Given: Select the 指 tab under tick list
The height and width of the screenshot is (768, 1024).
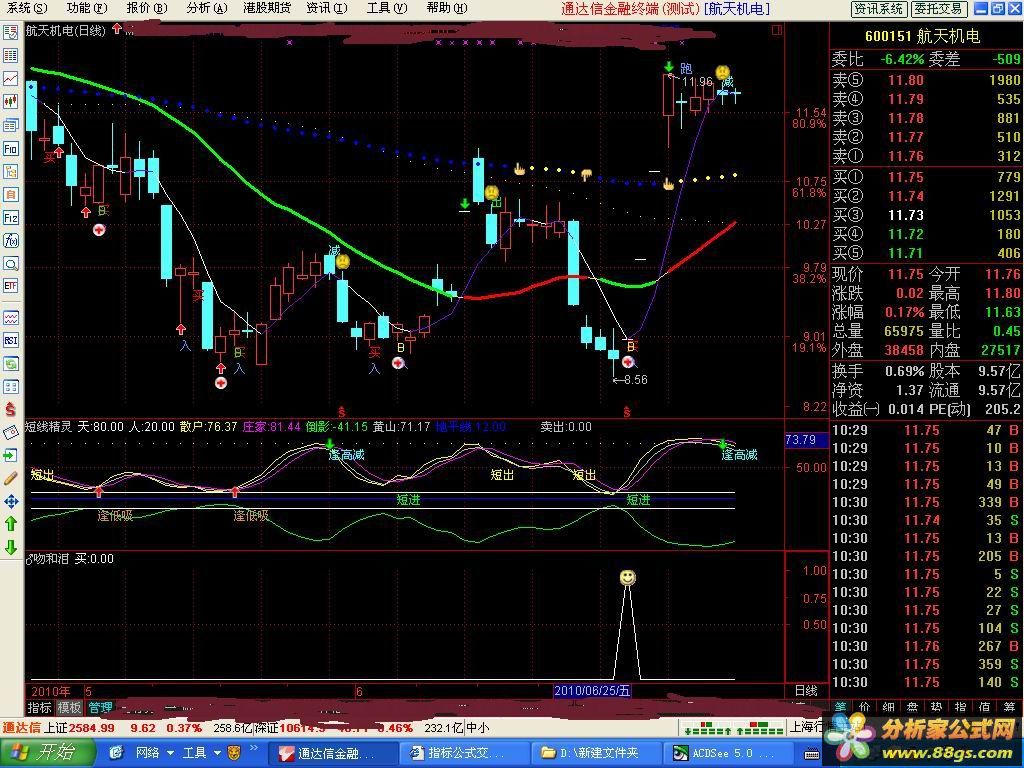Looking at the screenshot, I should tap(961, 707).
